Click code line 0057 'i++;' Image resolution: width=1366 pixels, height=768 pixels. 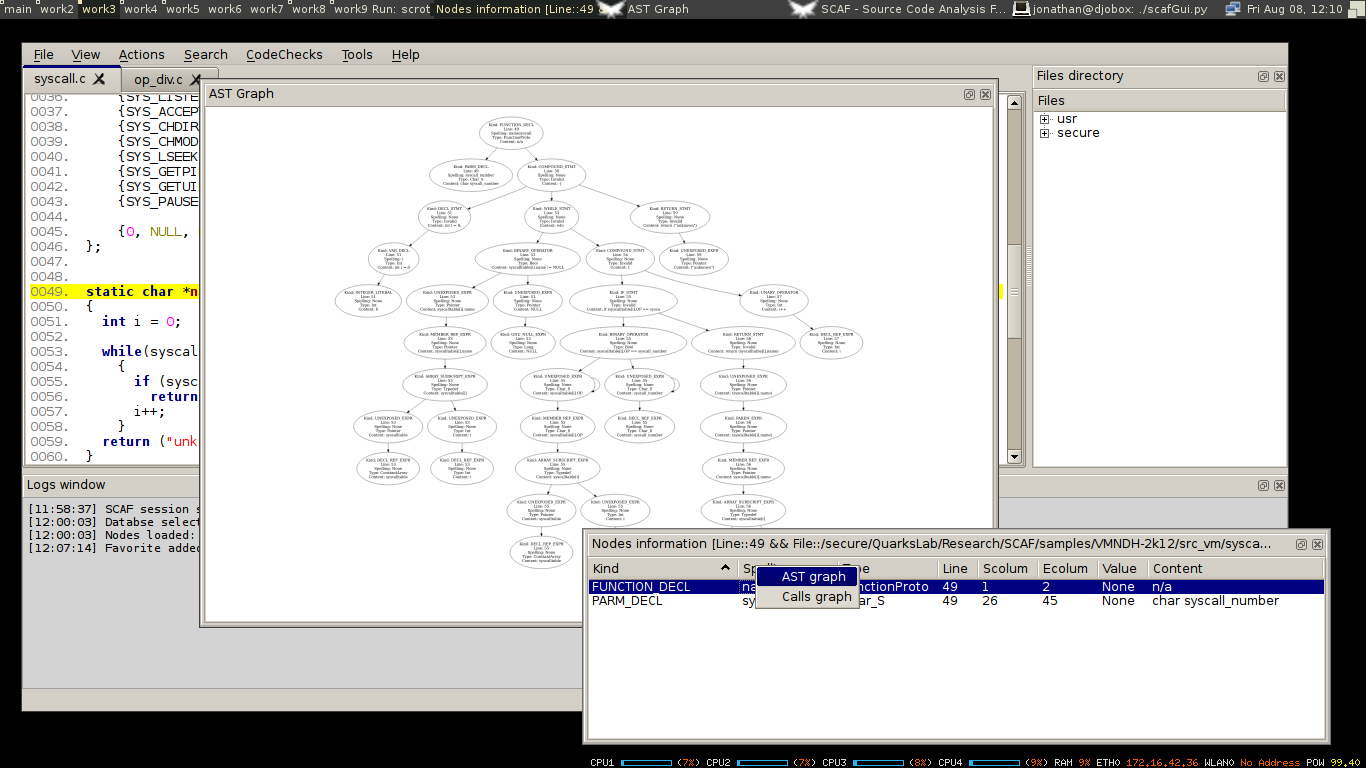tap(150, 412)
